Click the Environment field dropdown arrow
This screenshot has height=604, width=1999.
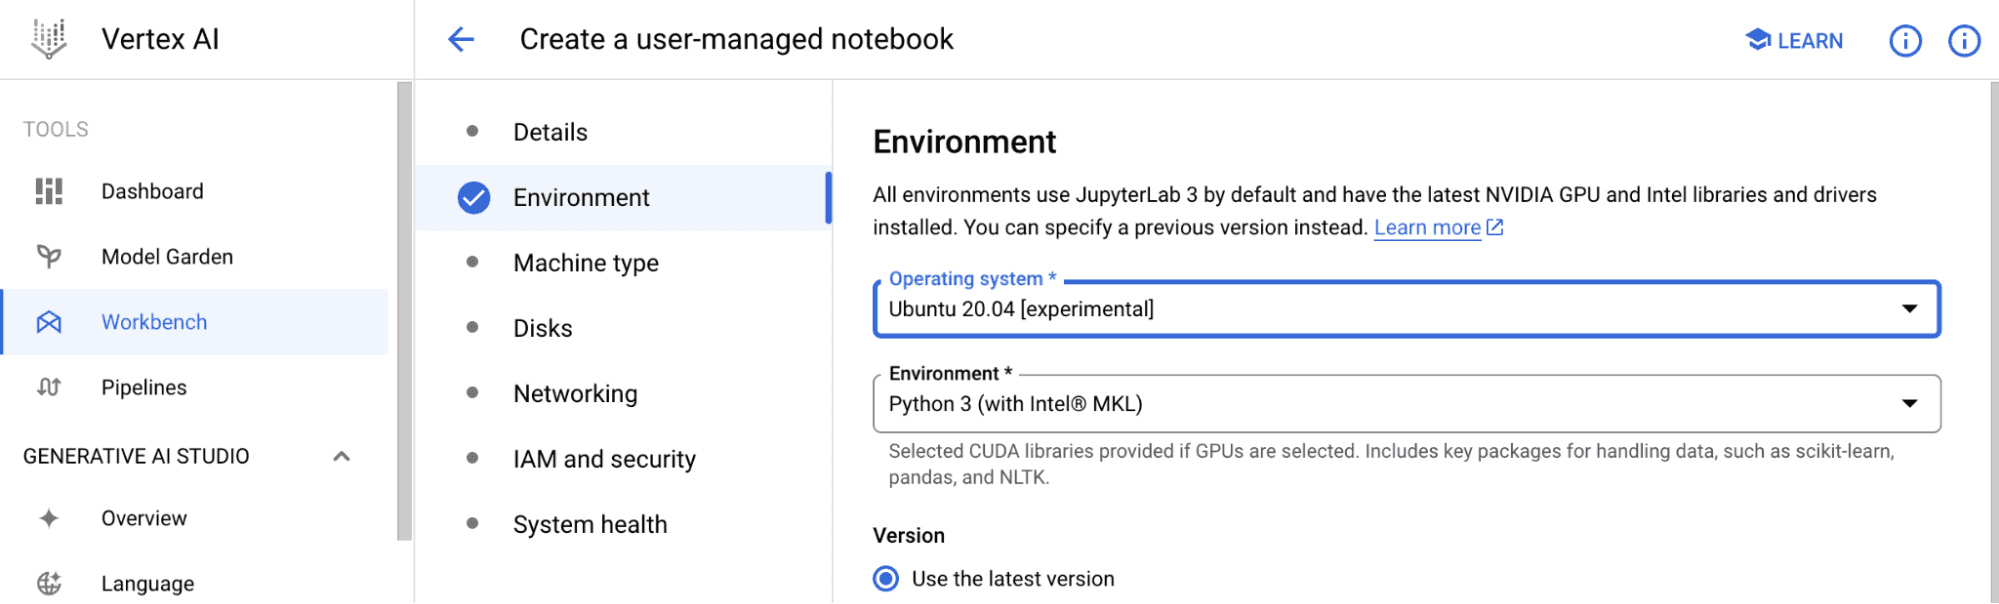1909,404
